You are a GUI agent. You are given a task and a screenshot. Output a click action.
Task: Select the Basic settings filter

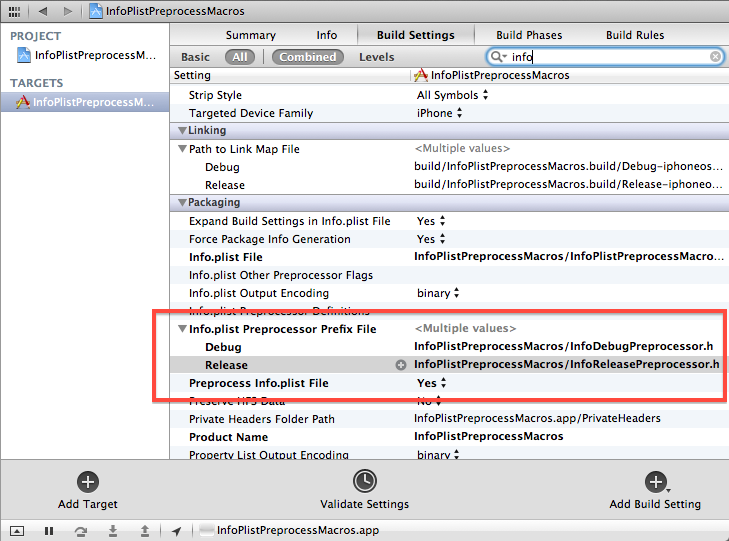click(x=195, y=57)
